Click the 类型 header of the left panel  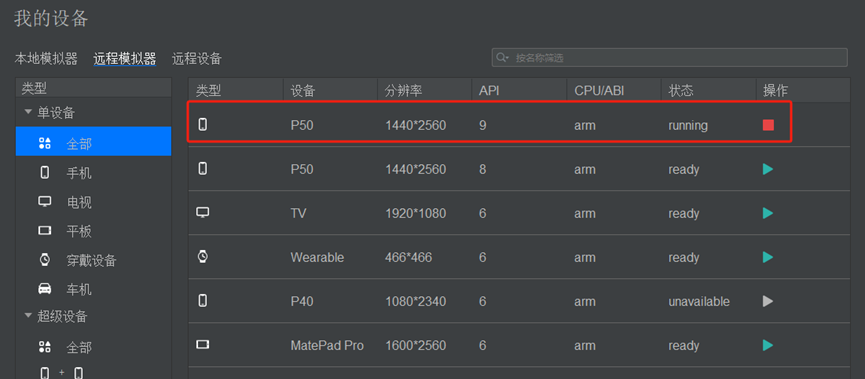pyautogui.click(x=93, y=88)
